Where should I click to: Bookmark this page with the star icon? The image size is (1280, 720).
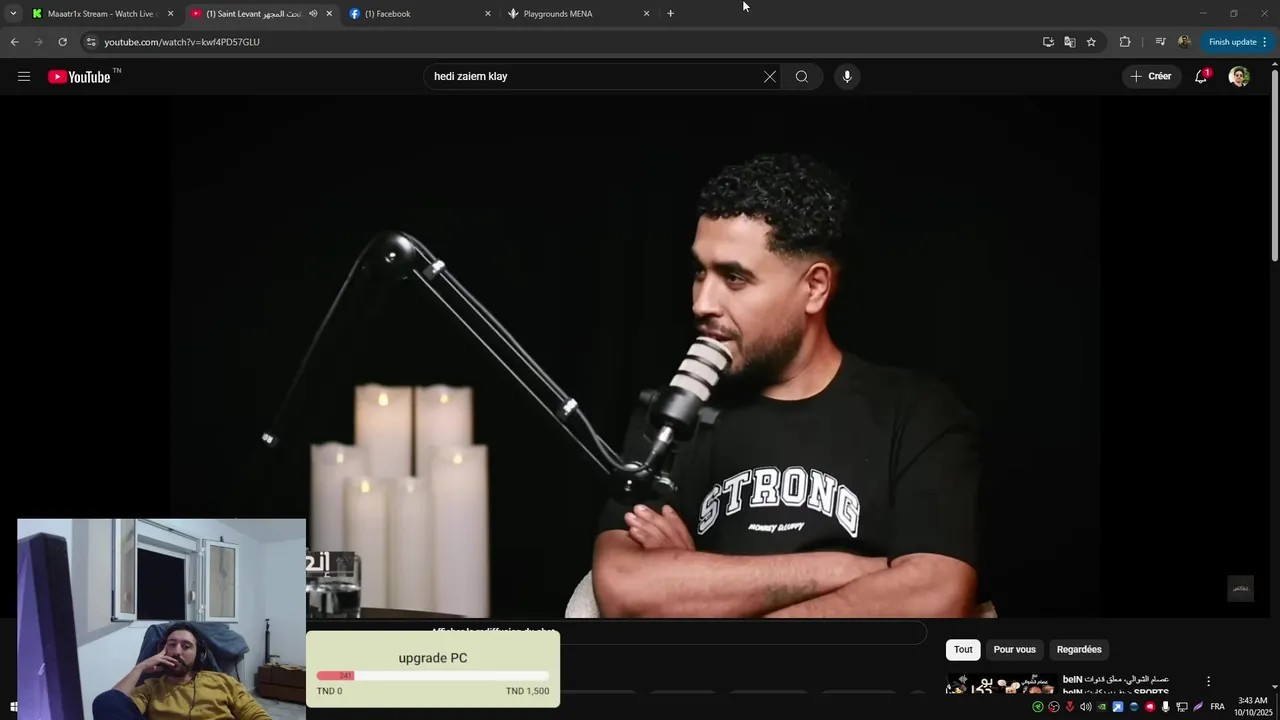(1091, 42)
